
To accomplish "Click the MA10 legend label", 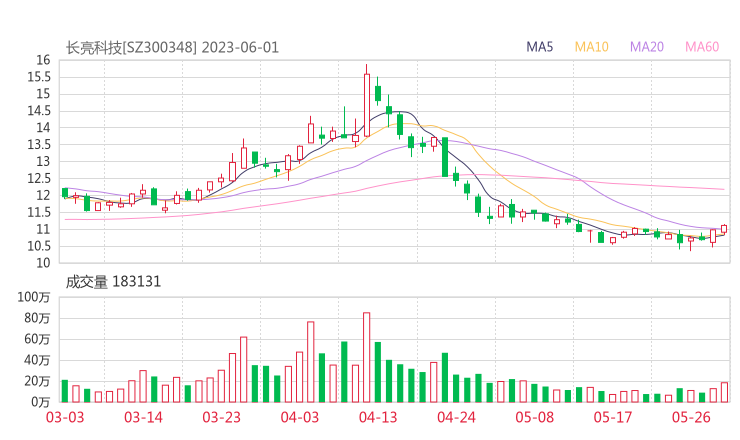I will (591, 47).
